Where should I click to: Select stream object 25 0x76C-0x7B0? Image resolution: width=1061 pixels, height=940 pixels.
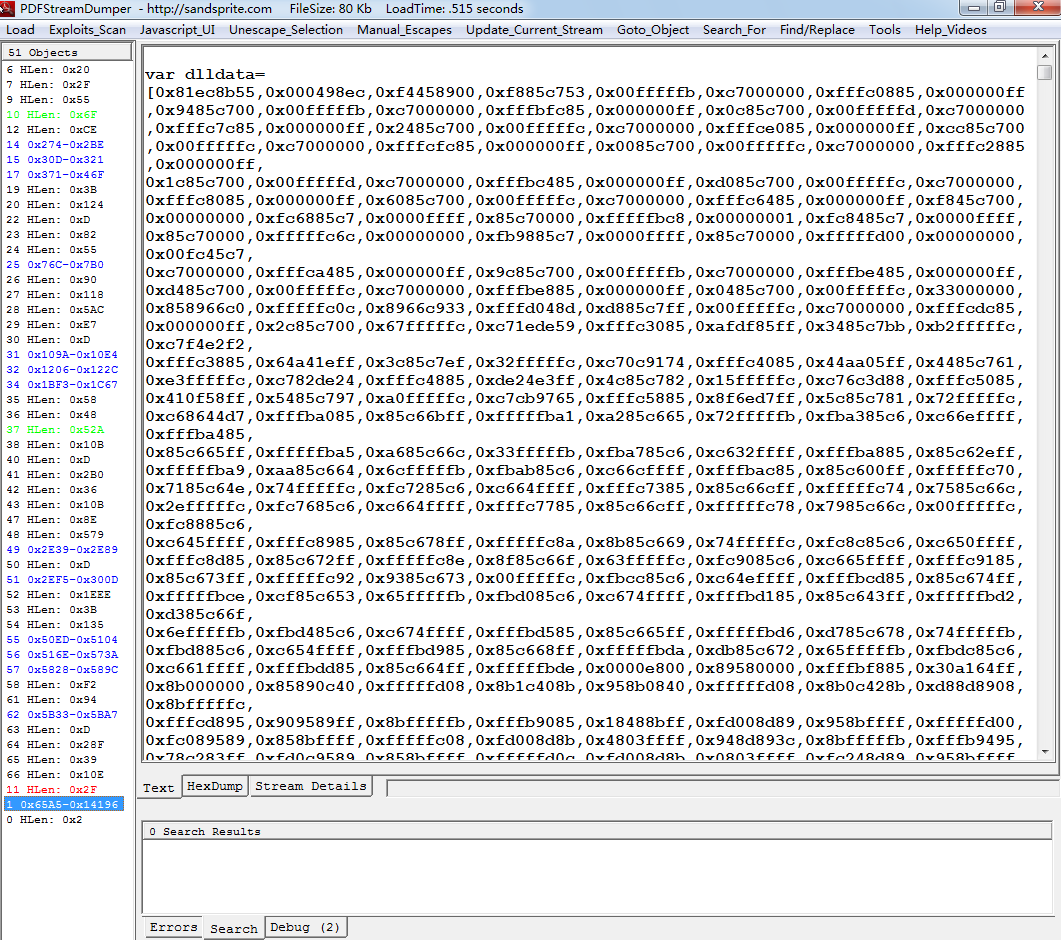[x=55, y=265]
